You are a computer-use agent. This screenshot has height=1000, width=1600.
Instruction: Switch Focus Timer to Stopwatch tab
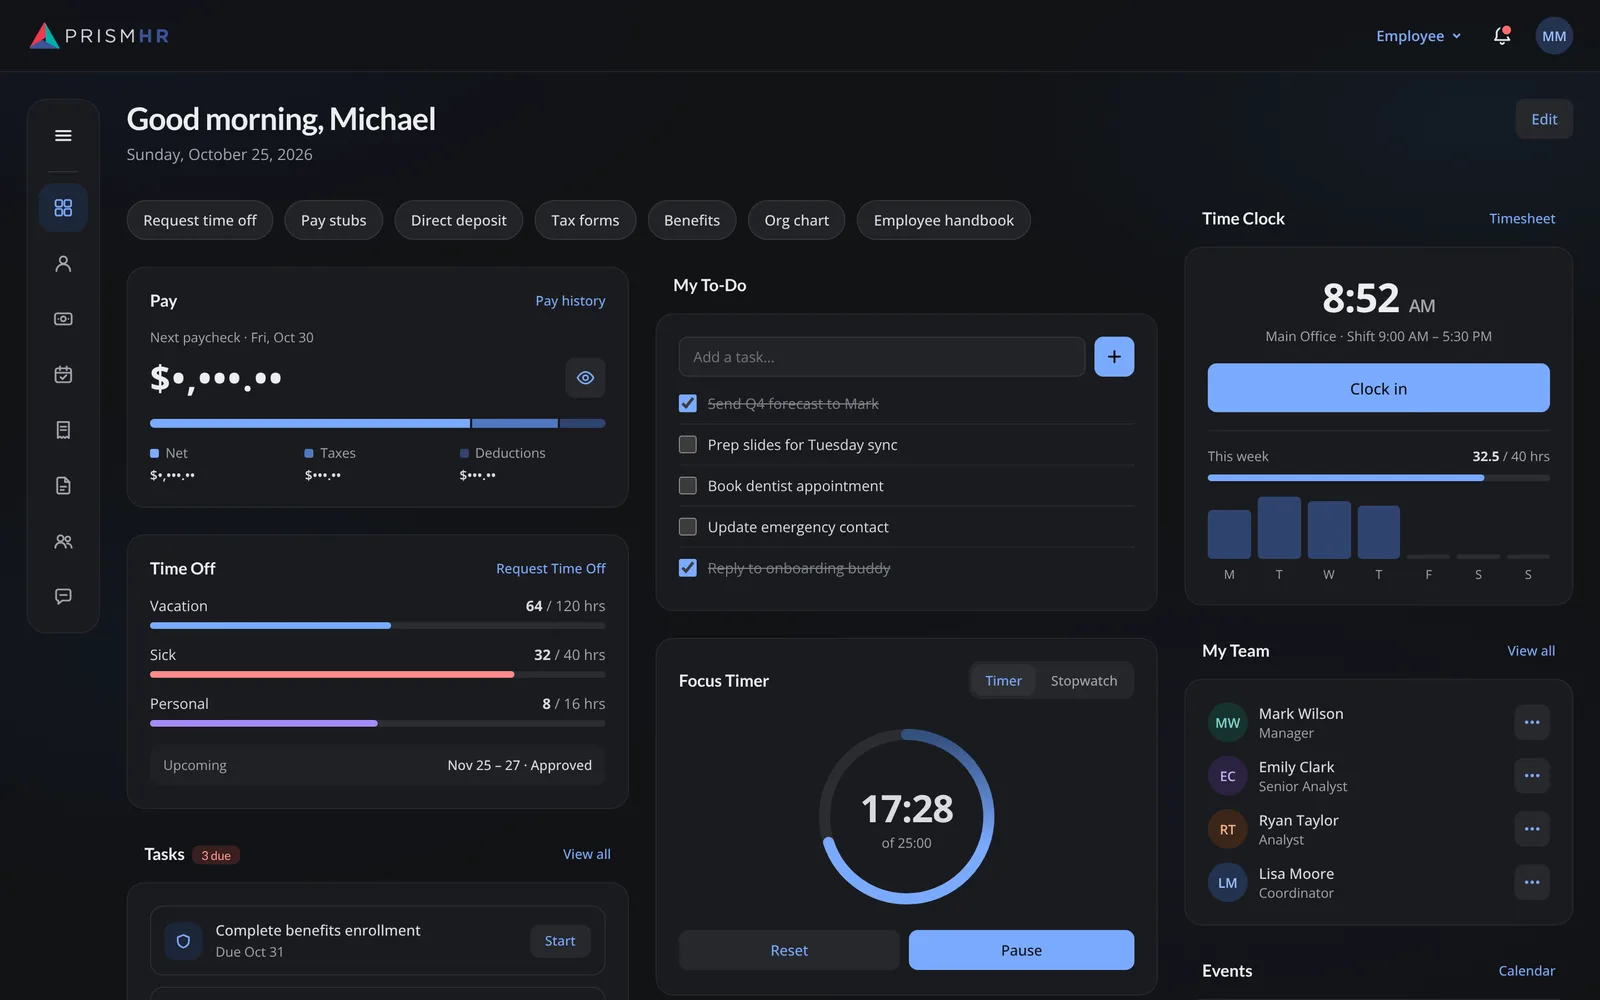click(1084, 681)
